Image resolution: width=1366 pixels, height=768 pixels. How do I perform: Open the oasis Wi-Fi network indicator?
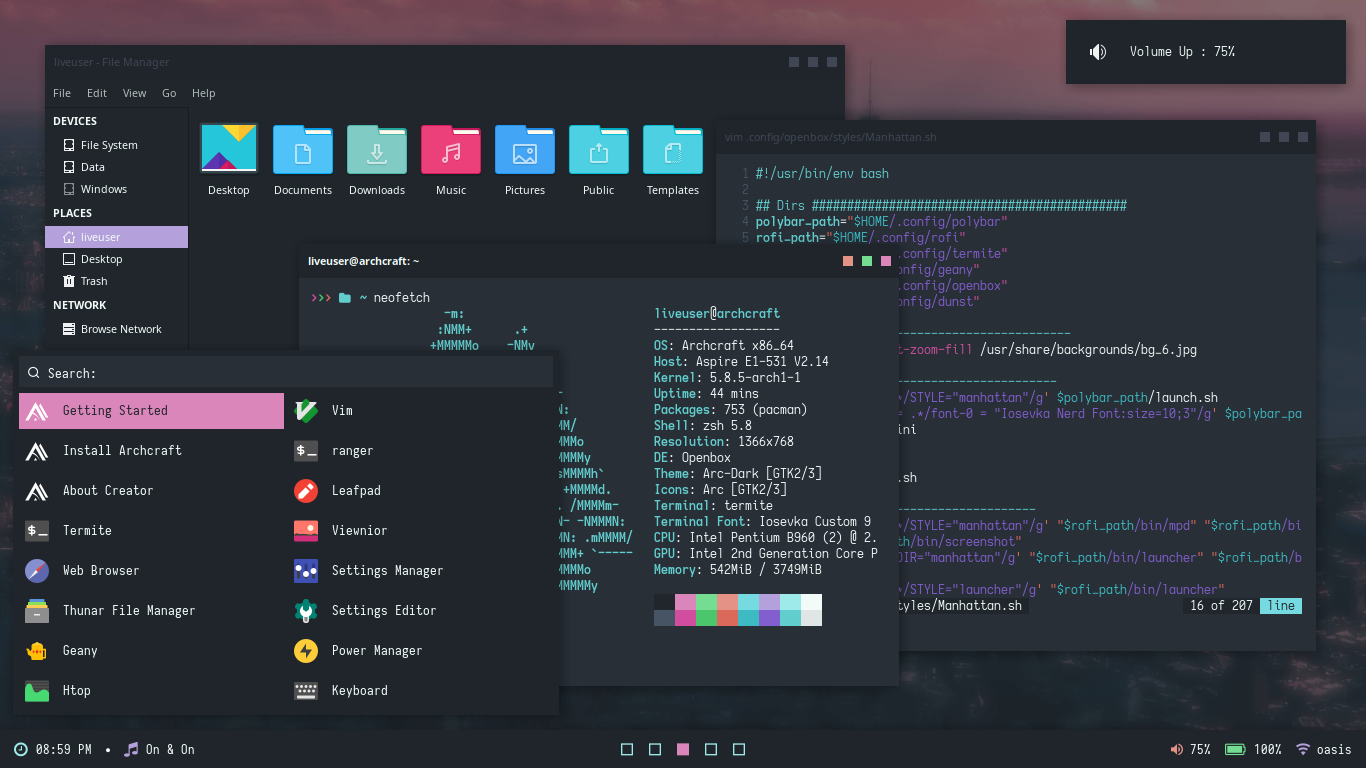point(1323,749)
